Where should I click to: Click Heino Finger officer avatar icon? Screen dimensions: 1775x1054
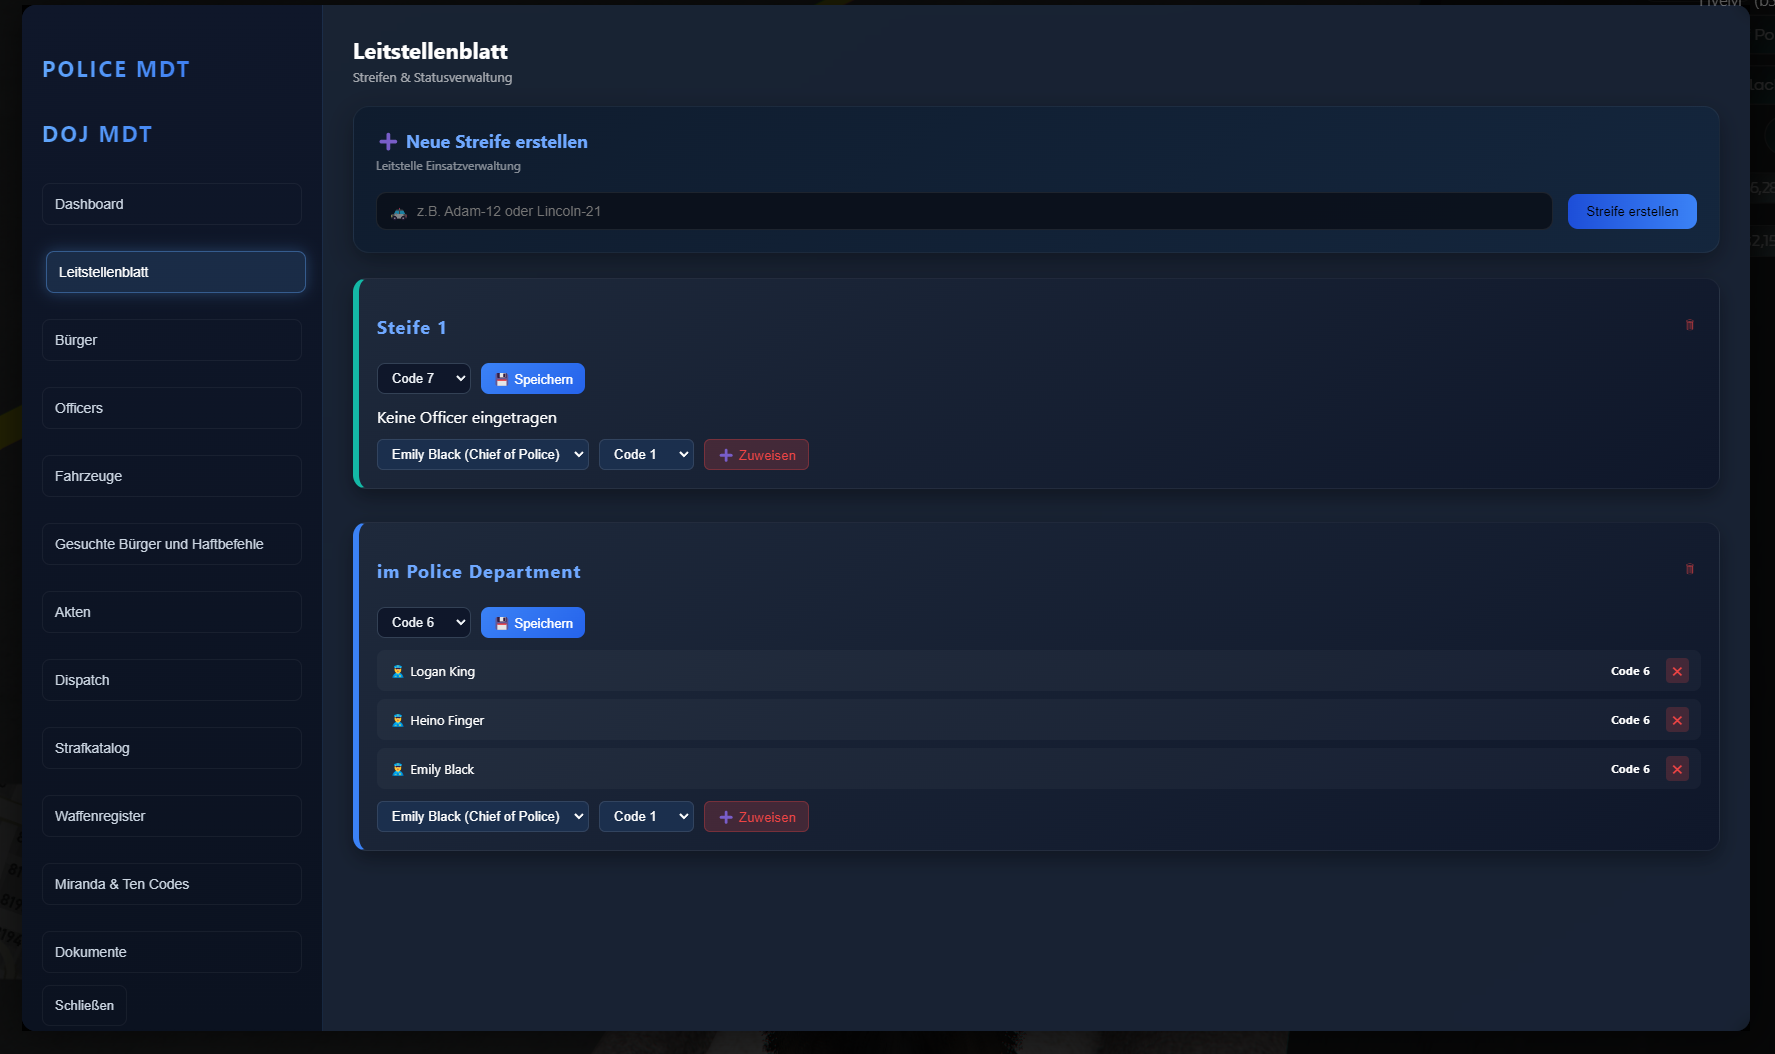(398, 721)
